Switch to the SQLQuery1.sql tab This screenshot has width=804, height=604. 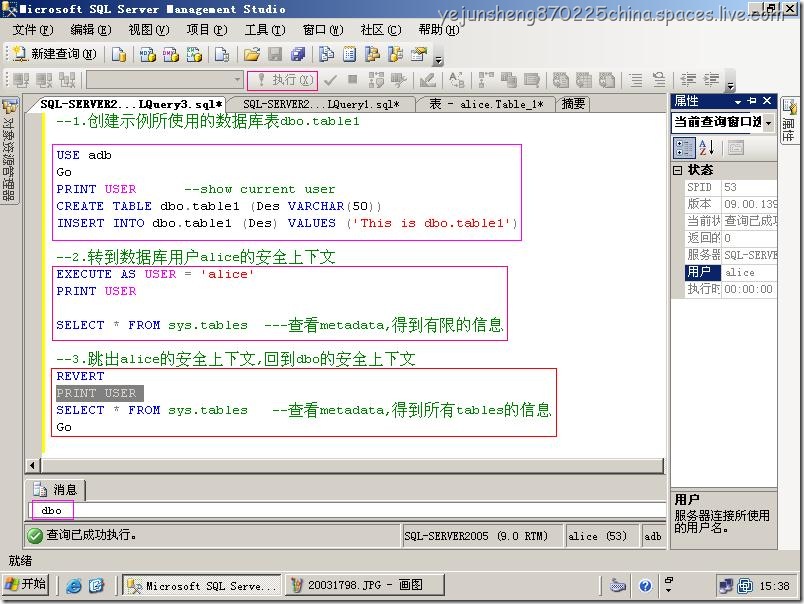(321, 104)
